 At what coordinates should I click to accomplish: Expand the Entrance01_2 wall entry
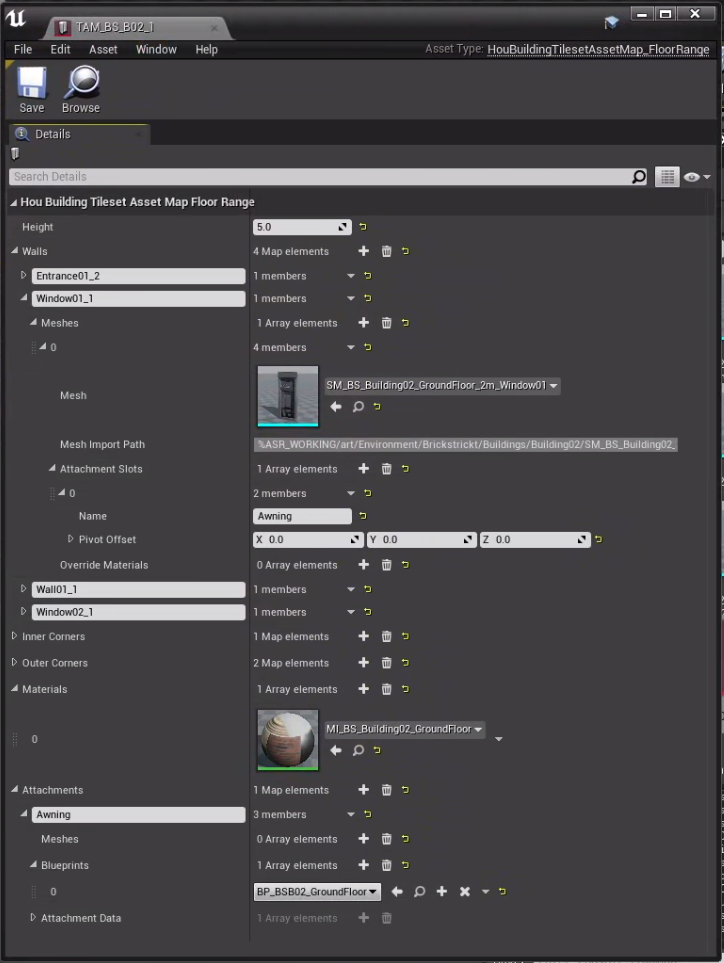pyautogui.click(x=24, y=276)
